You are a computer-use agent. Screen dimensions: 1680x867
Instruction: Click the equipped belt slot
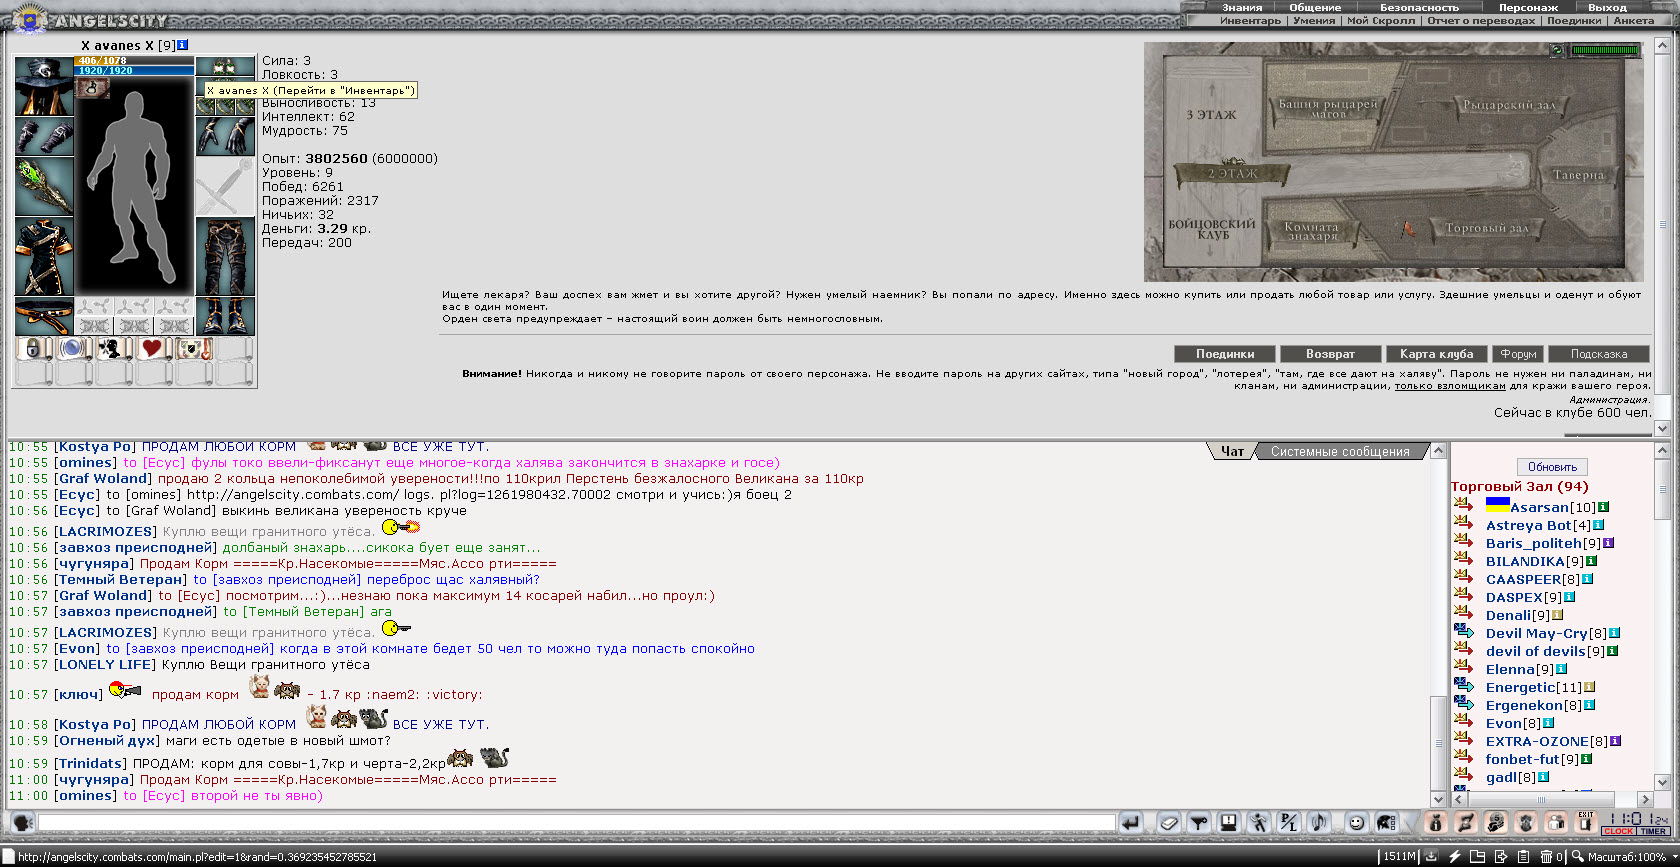pos(44,316)
